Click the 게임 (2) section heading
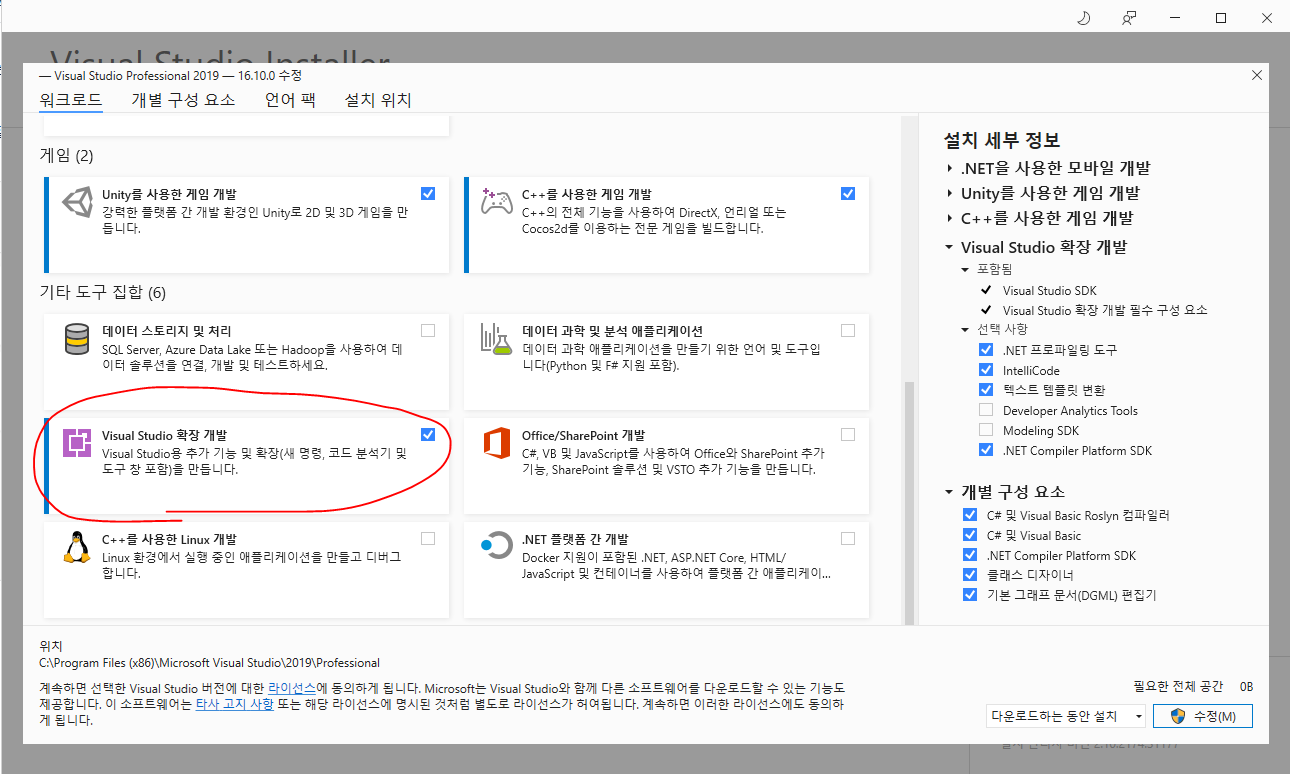Screen dimensions: 1290x774 point(66,156)
